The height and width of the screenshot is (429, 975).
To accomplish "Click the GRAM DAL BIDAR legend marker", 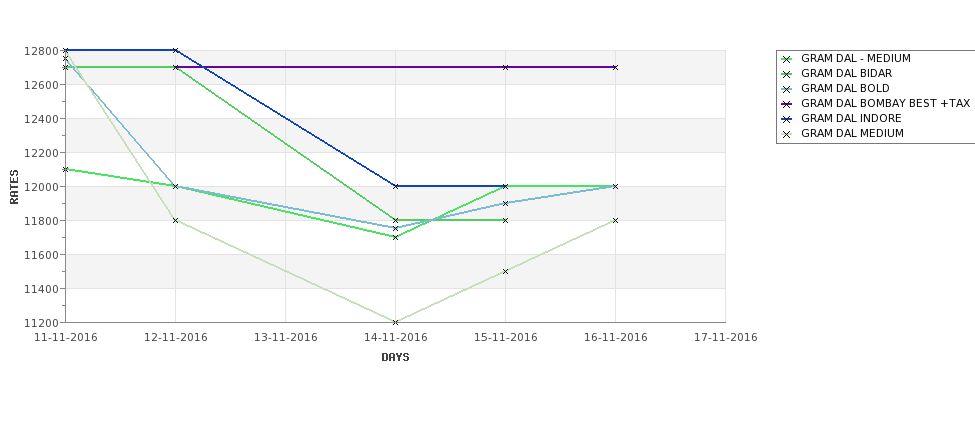I will click(787, 74).
